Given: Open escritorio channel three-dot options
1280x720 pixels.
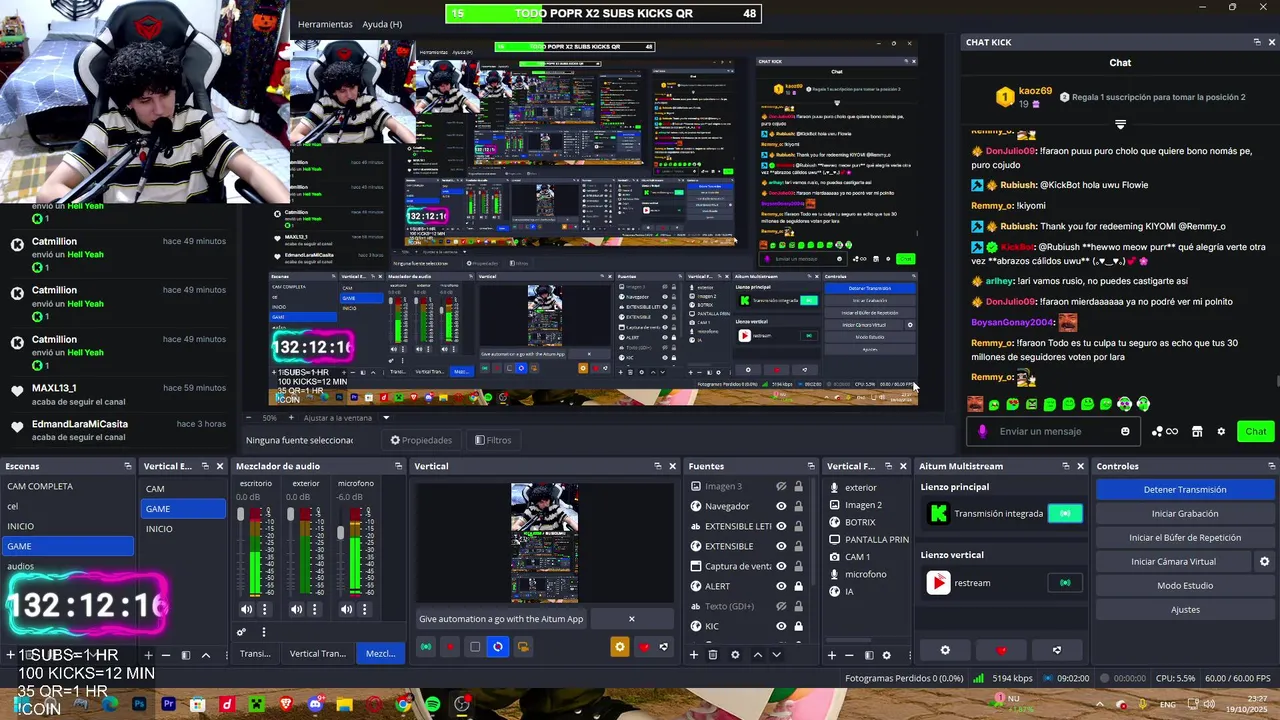Looking at the screenshot, I should (265, 609).
